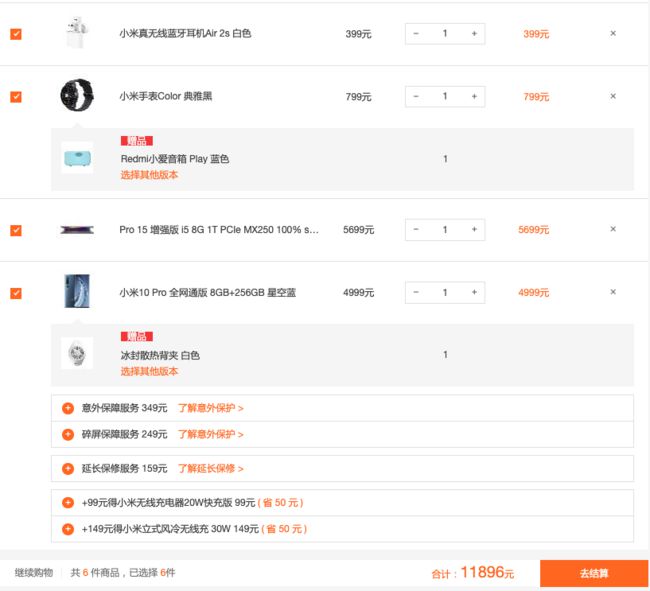Increase quantity of 小米10 Pro

pyautogui.click(x=474, y=292)
